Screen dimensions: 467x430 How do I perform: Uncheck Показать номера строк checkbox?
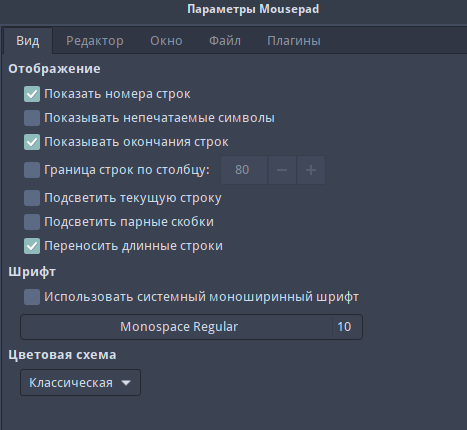click(32, 94)
